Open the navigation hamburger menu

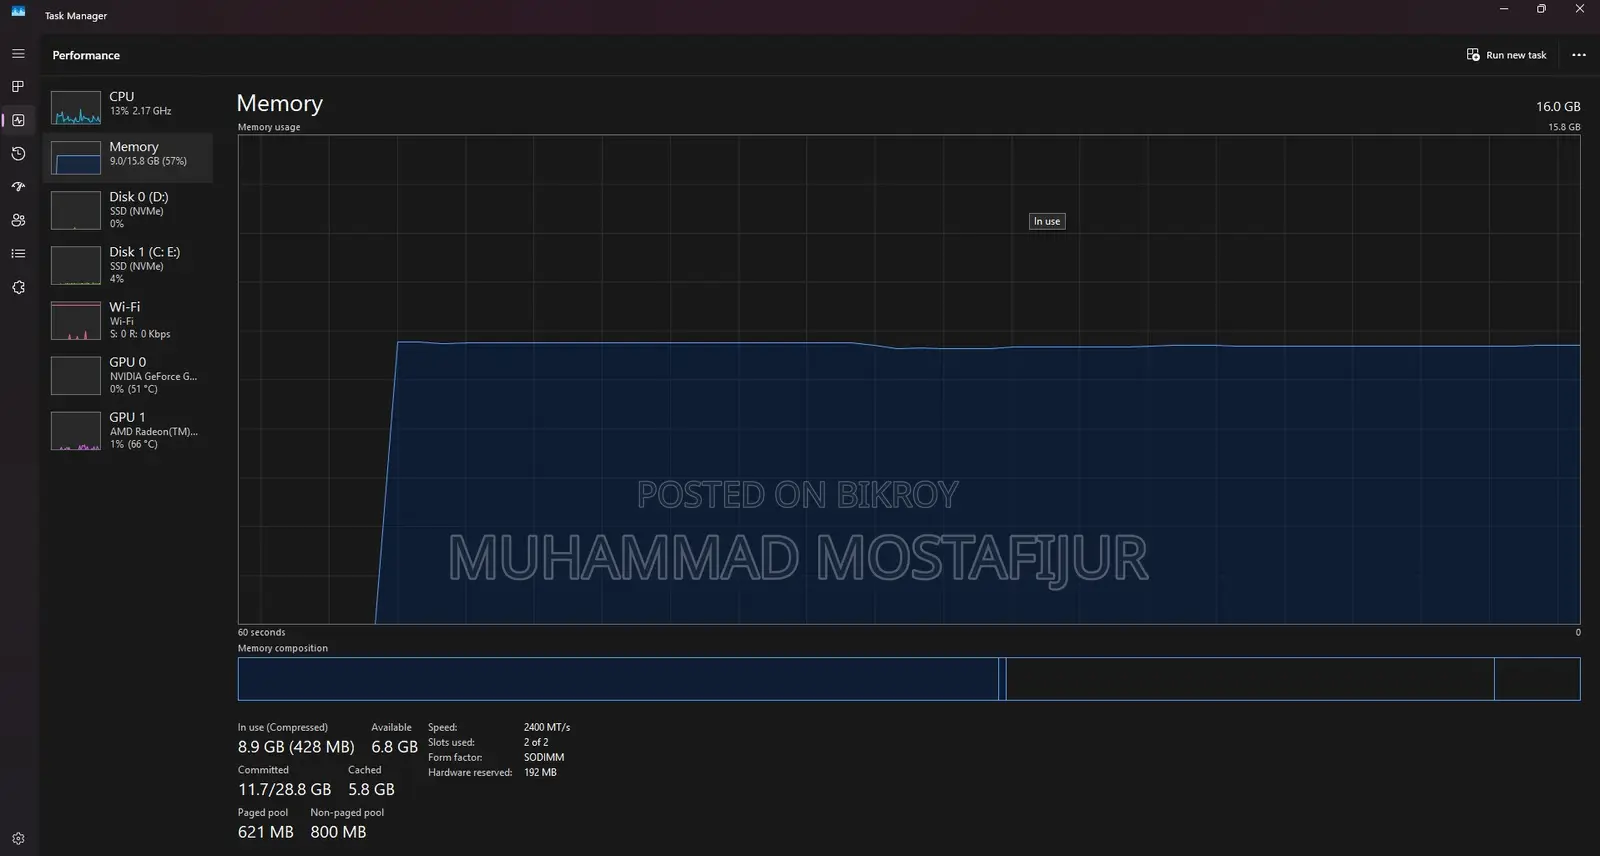(18, 53)
